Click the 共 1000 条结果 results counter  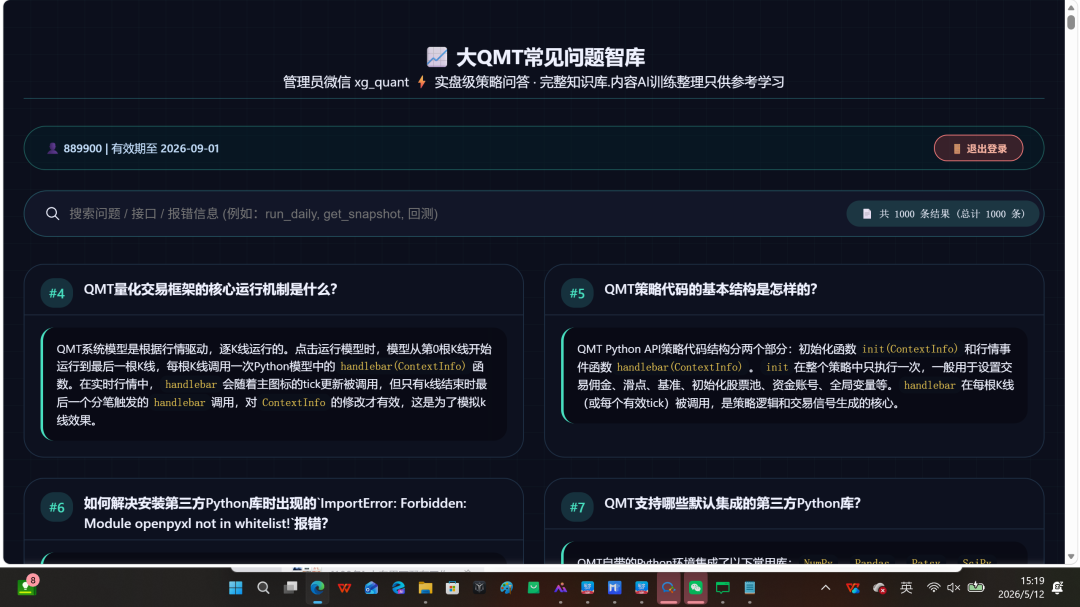(x=942, y=214)
